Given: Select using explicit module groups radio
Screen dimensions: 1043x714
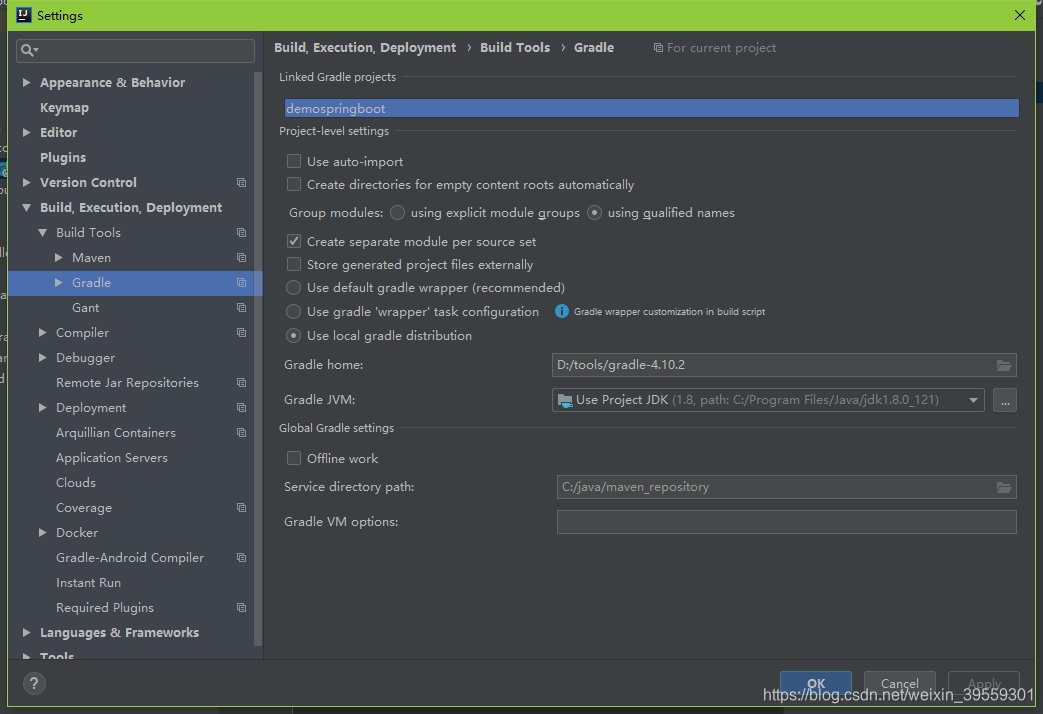Looking at the screenshot, I should point(397,212).
